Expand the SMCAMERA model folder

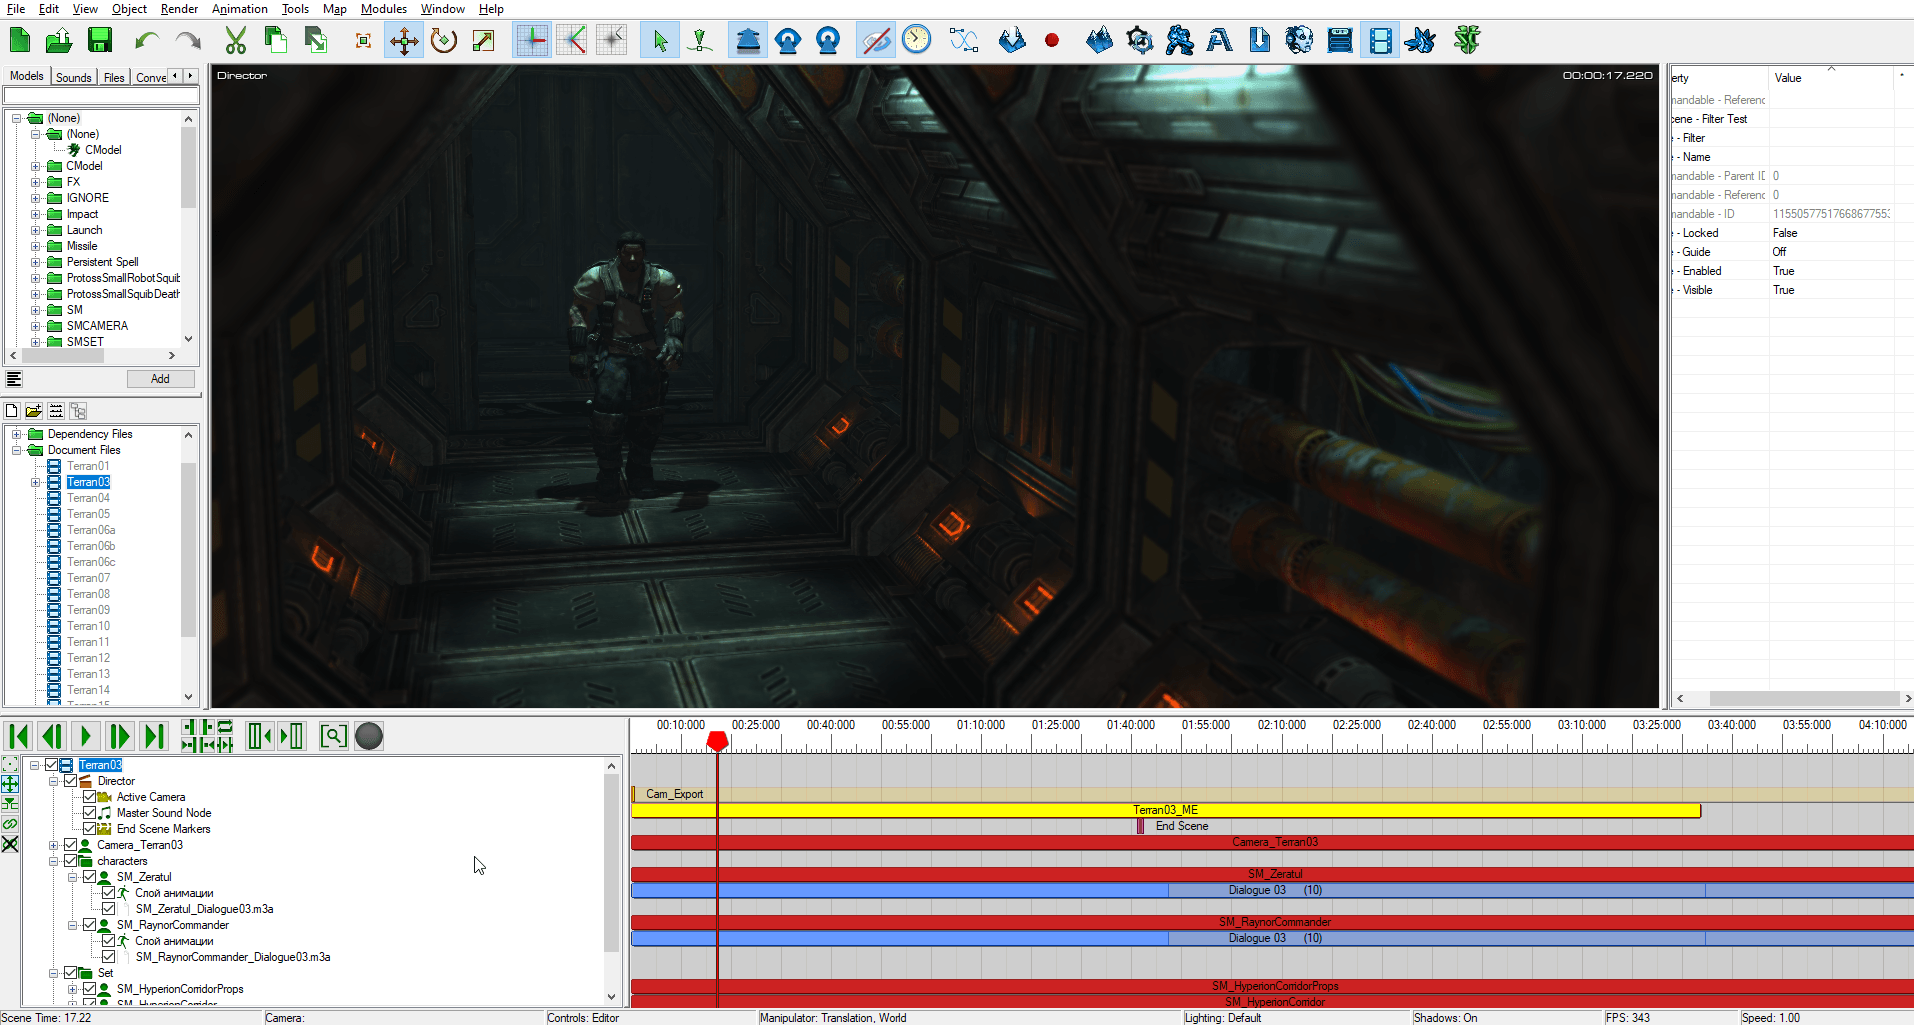[x=35, y=325]
